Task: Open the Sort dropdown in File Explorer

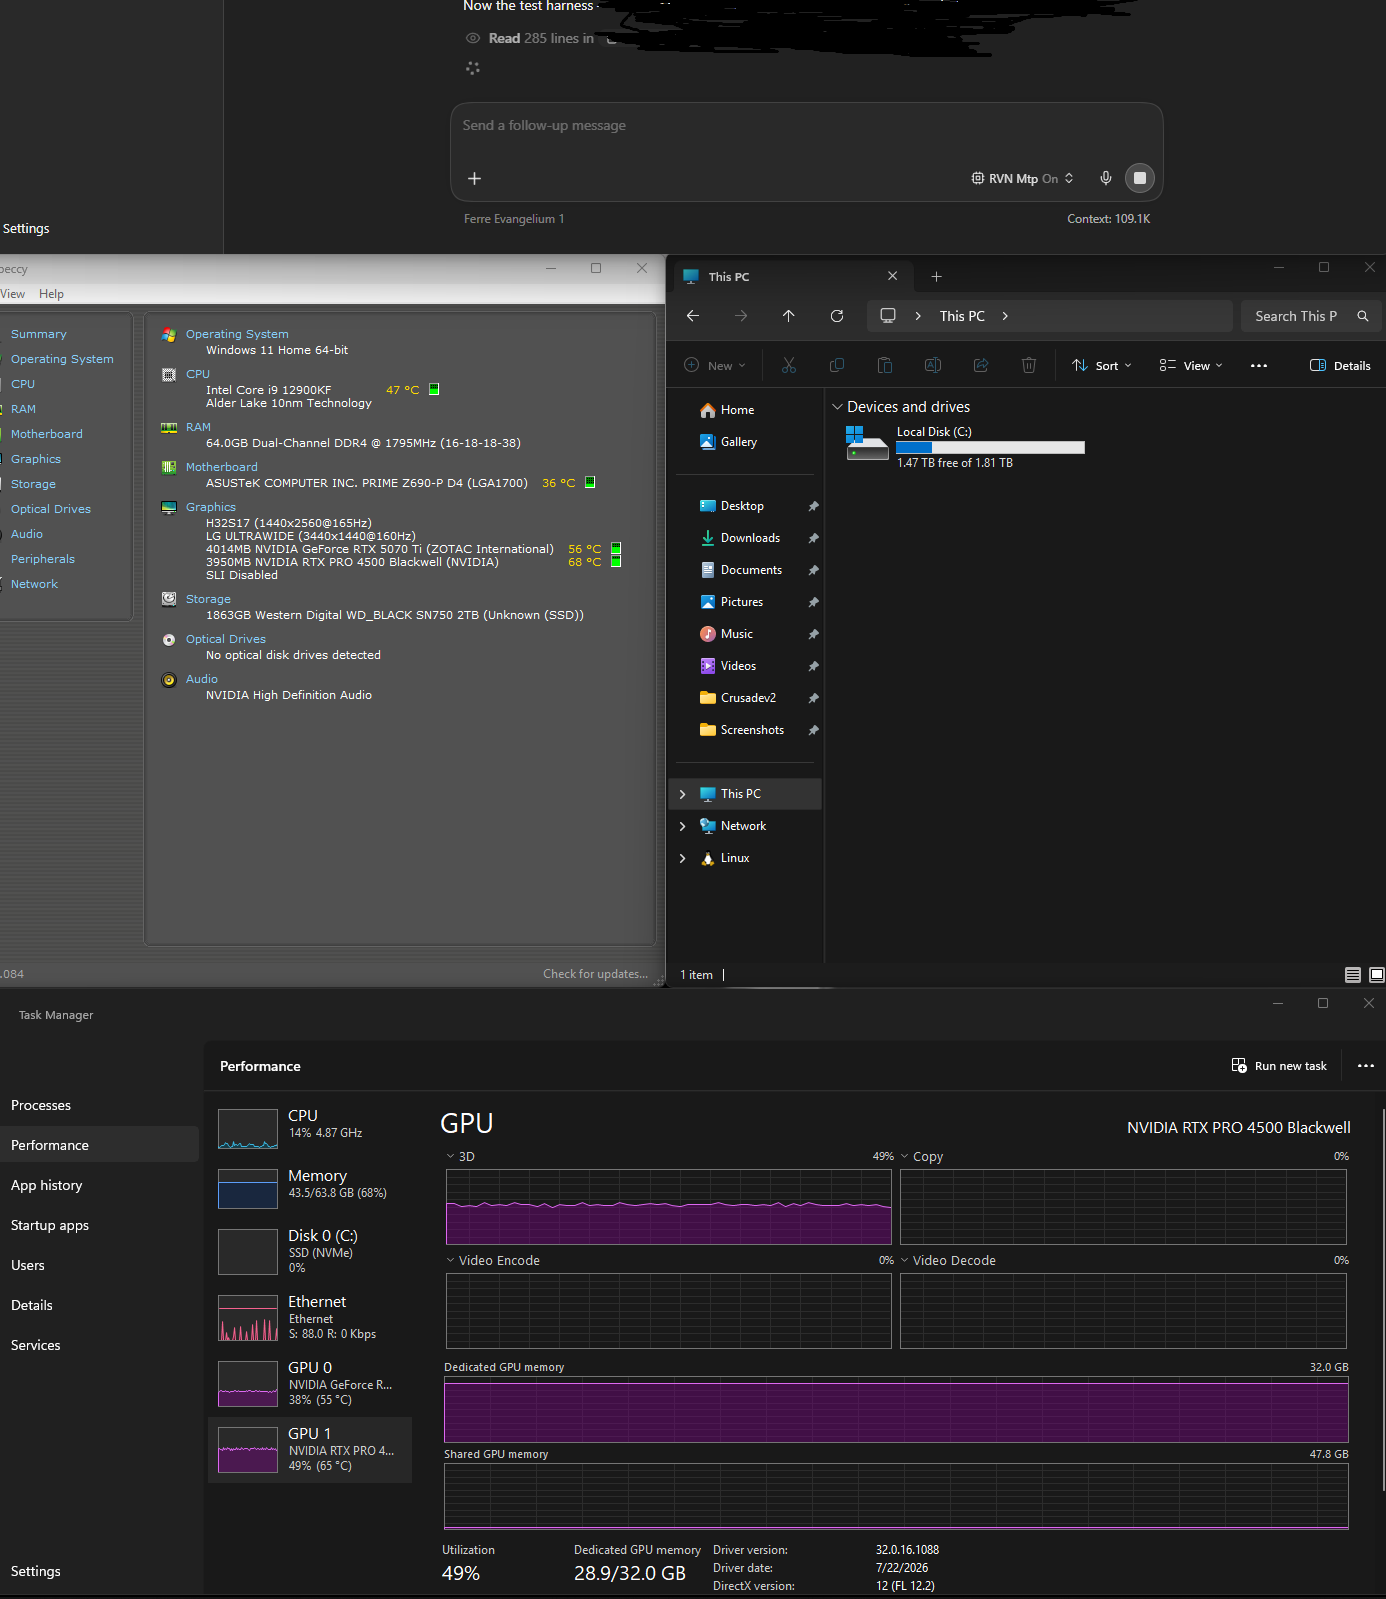Action: (x=1102, y=366)
